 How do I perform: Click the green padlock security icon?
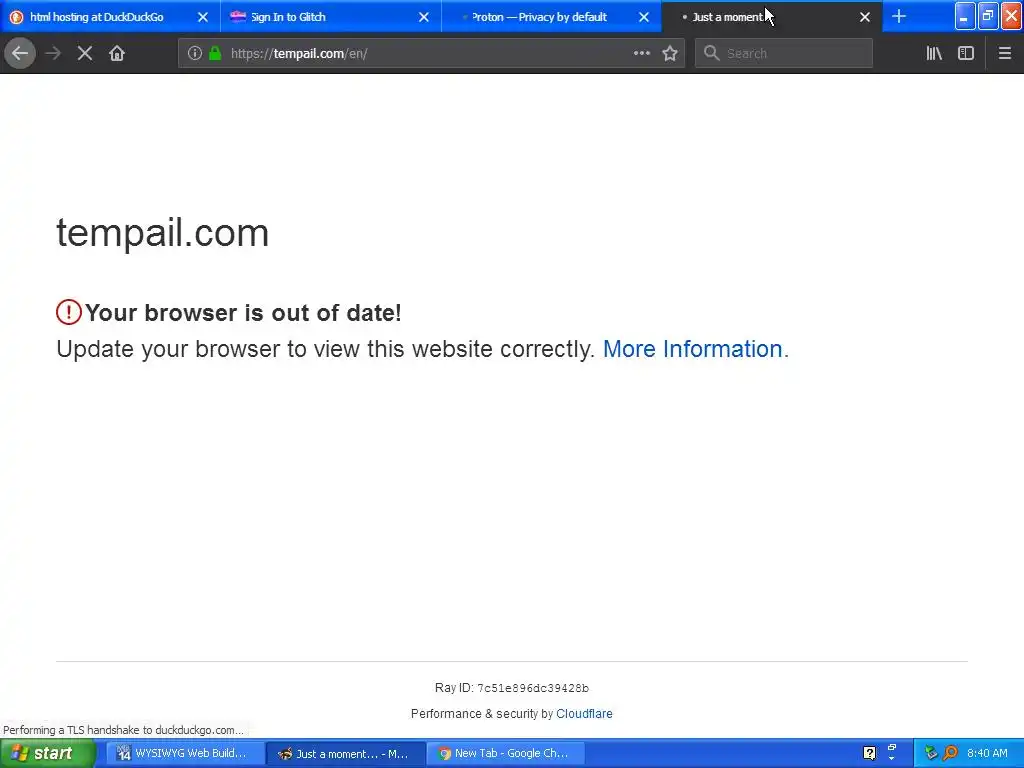click(215, 54)
